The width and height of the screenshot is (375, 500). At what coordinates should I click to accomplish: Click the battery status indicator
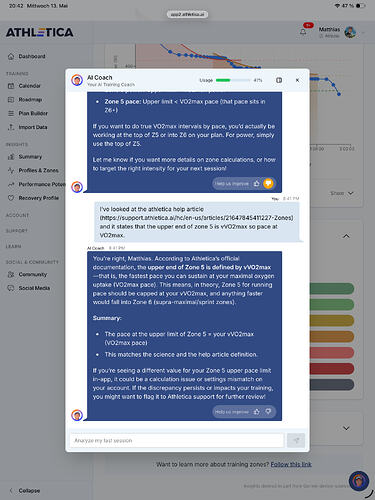[x=360, y=6]
